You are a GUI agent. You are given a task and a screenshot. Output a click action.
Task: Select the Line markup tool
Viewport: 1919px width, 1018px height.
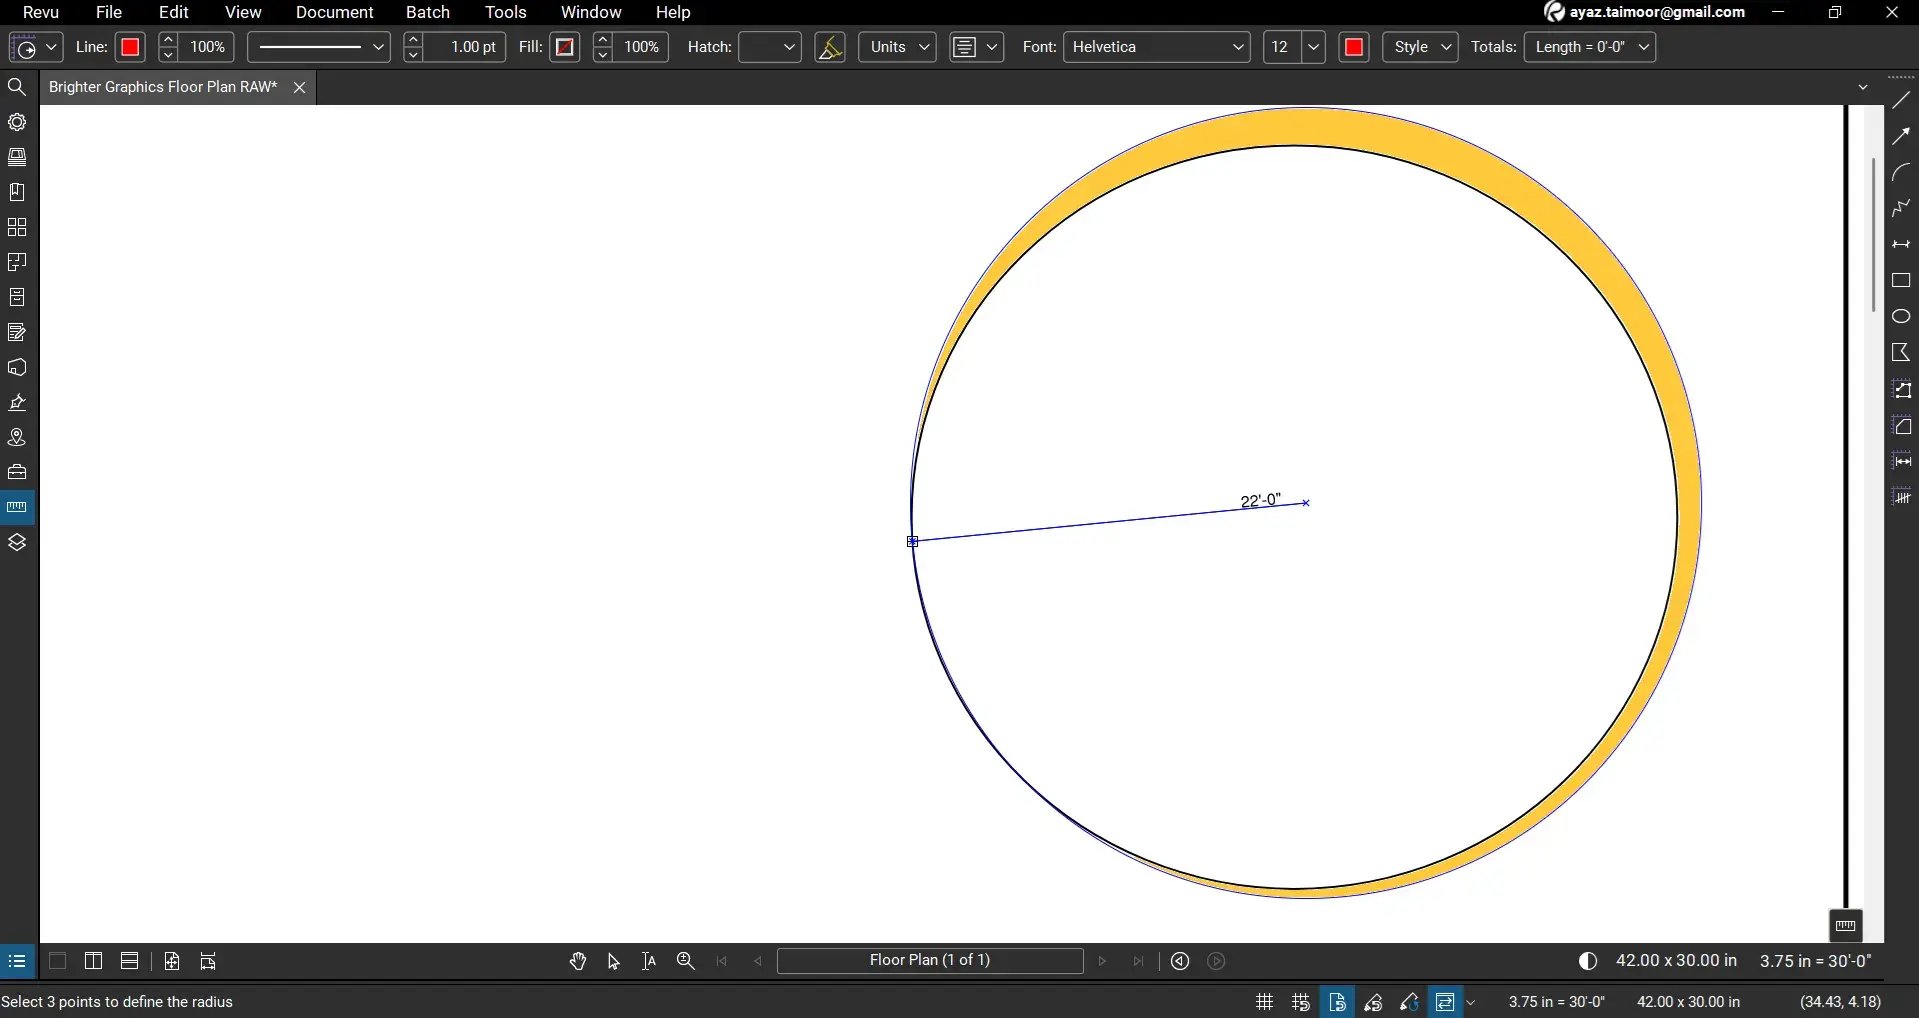click(1901, 99)
